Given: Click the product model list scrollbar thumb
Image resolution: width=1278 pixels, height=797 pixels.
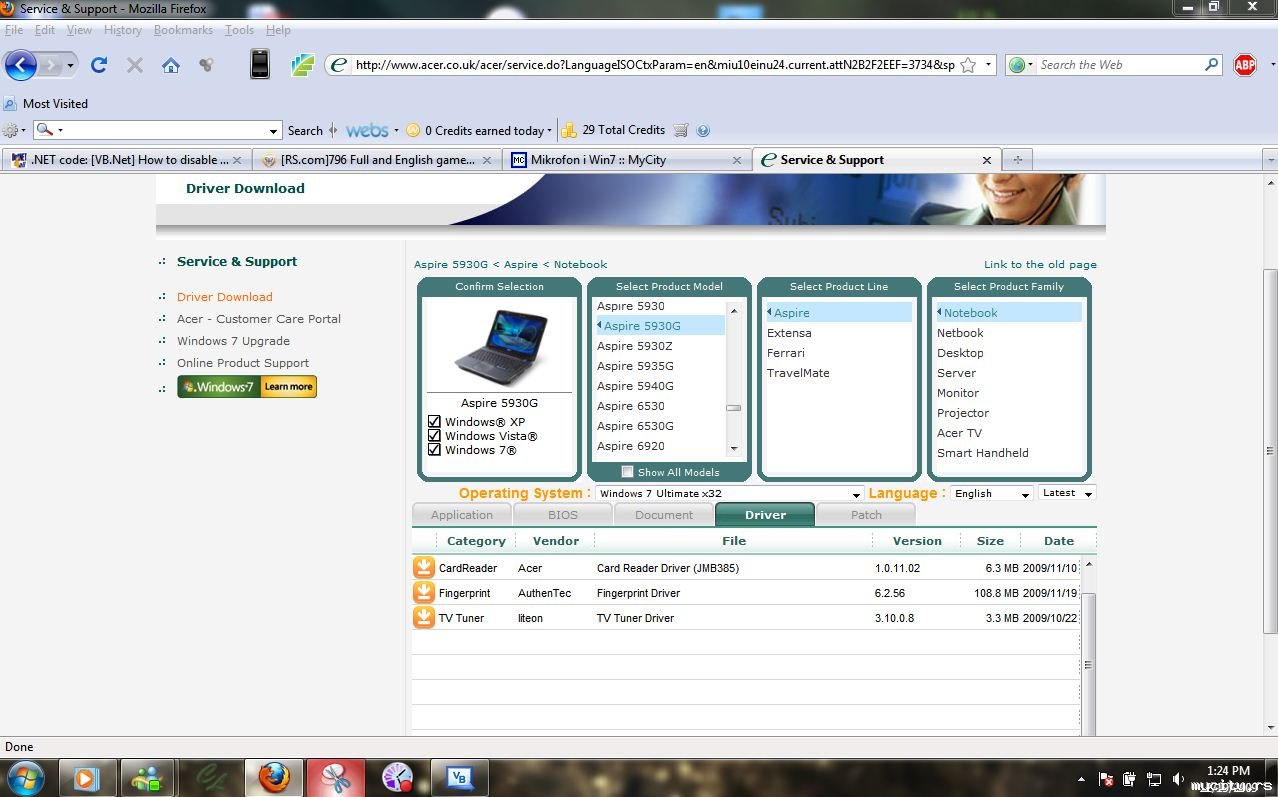Looking at the screenshot, I should [x=734, y=408].
